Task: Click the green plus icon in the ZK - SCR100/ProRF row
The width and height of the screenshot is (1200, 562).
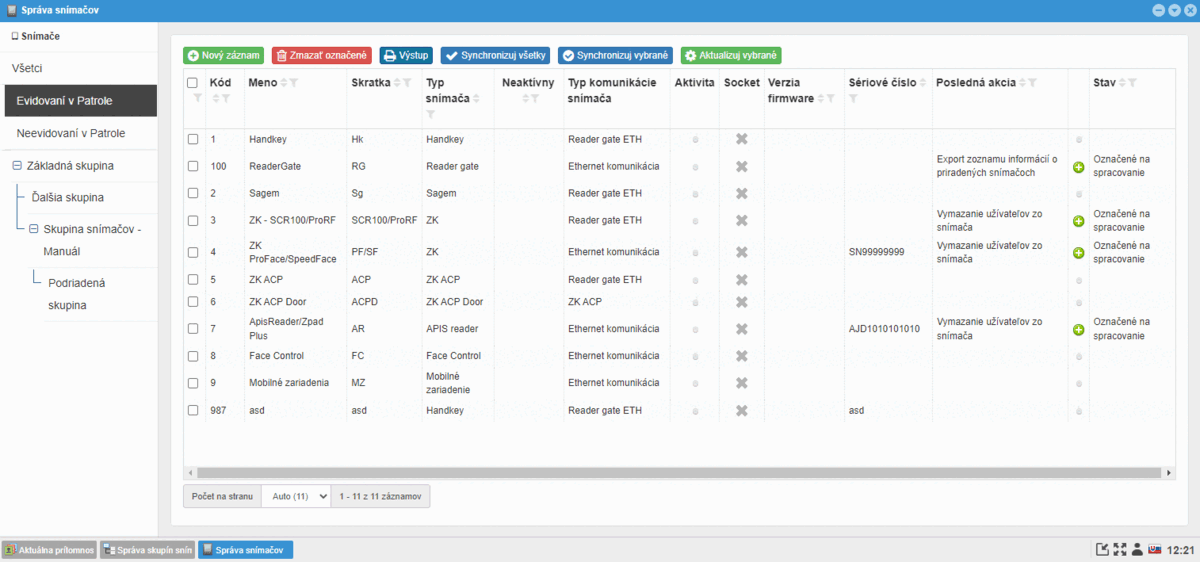Action: pyautogui.click(x=1078, y=221)
